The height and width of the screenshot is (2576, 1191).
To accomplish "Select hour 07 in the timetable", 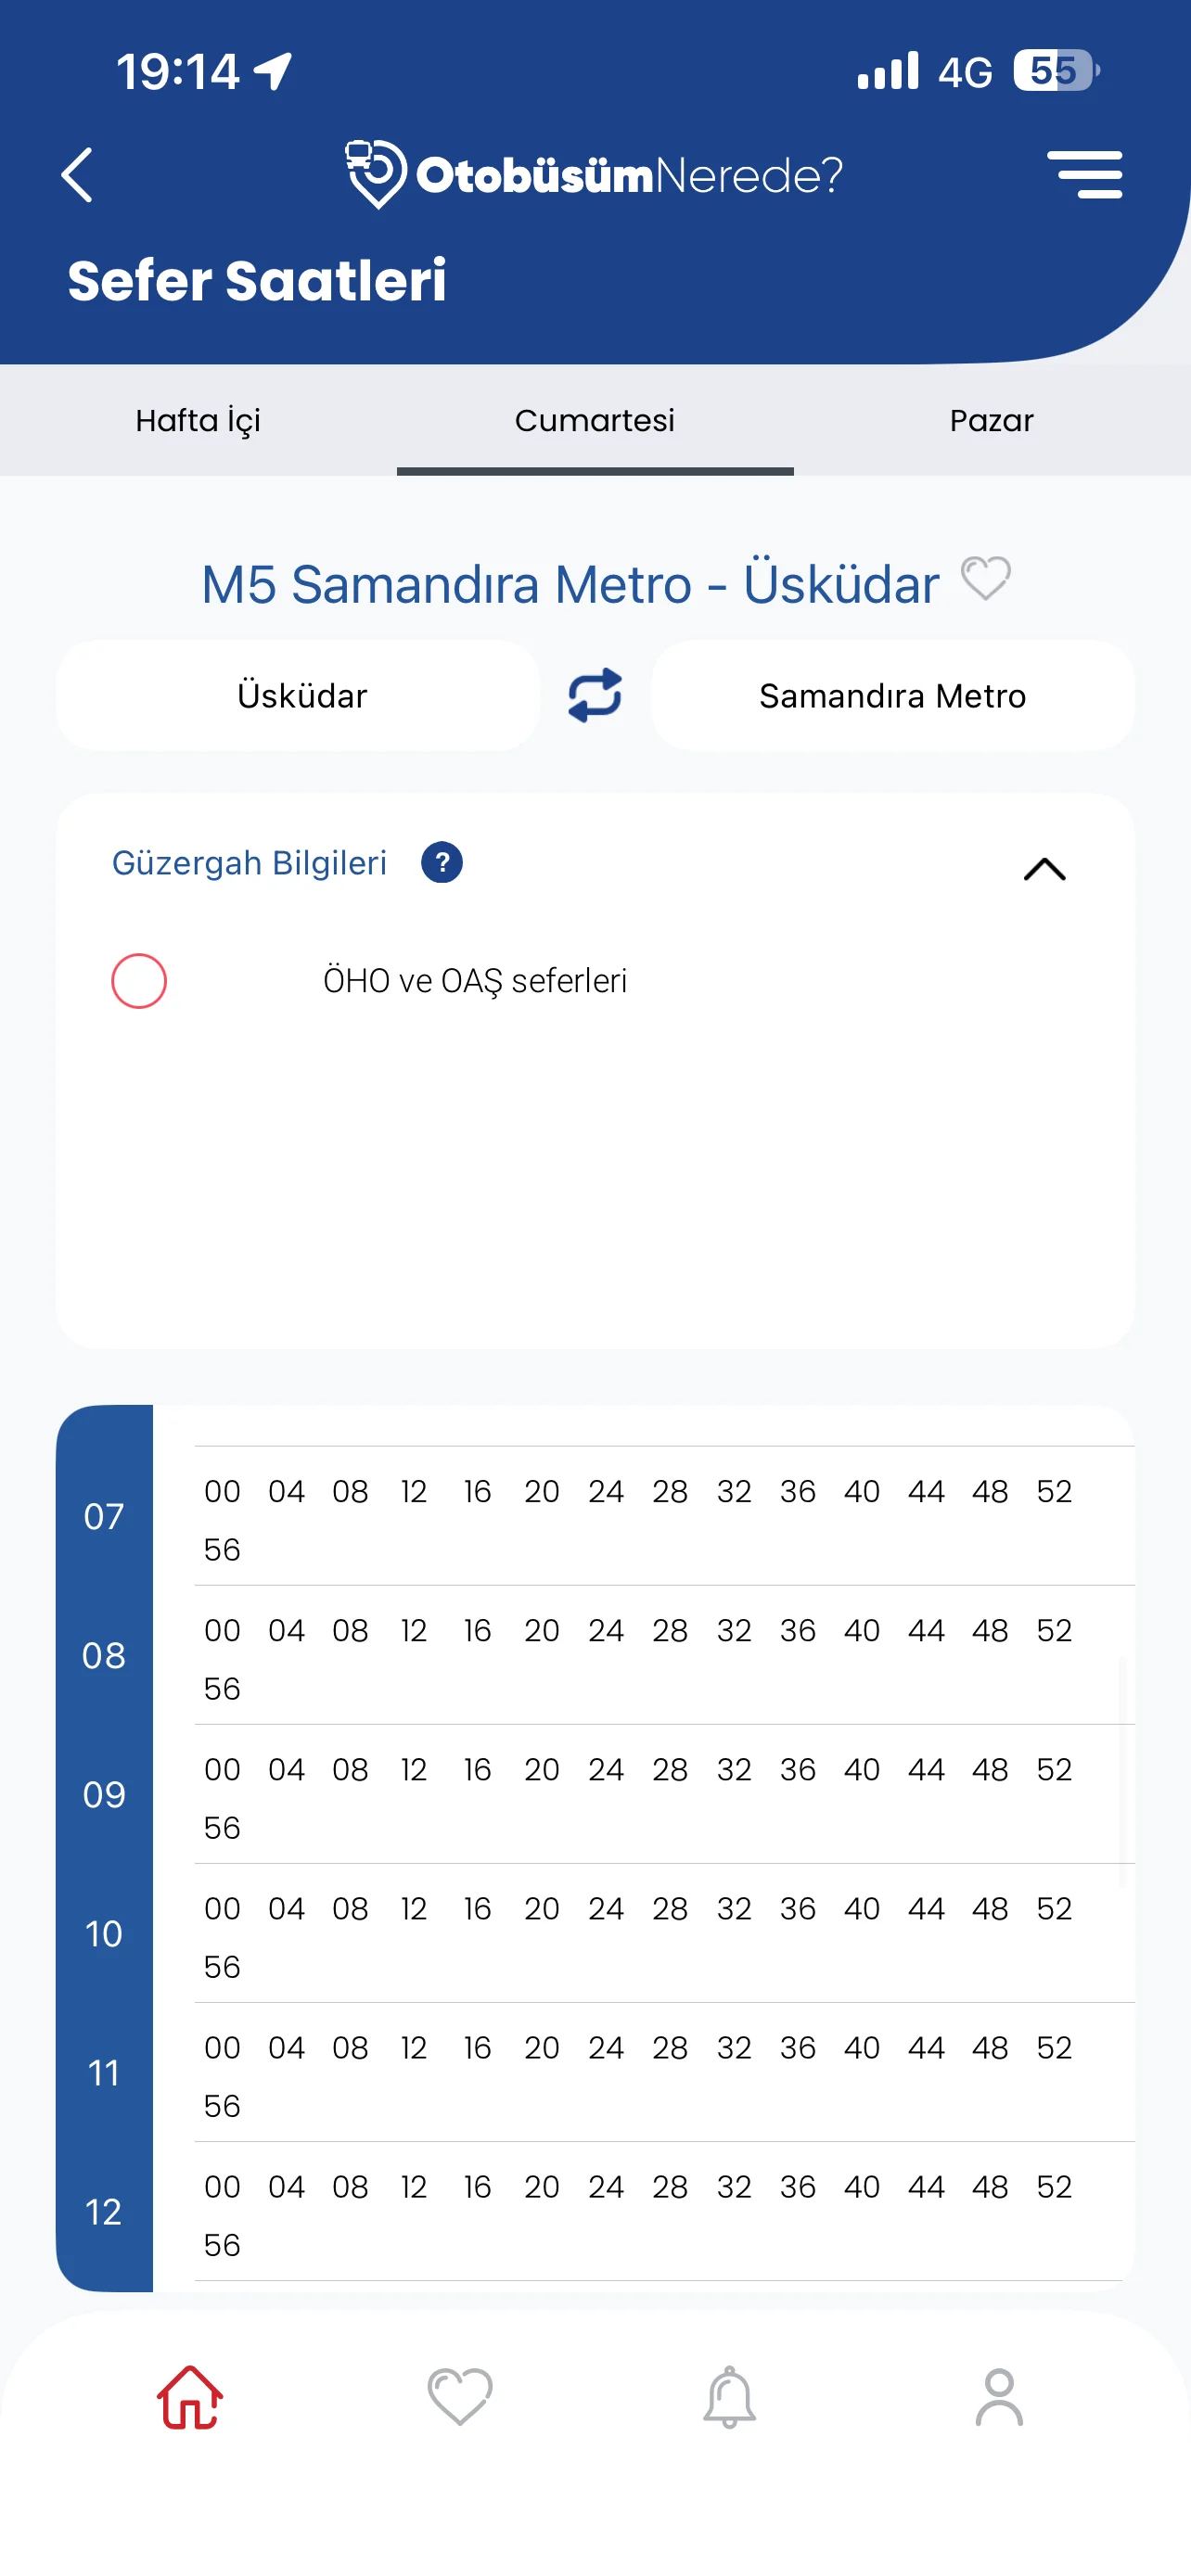I will (104, 1517).
